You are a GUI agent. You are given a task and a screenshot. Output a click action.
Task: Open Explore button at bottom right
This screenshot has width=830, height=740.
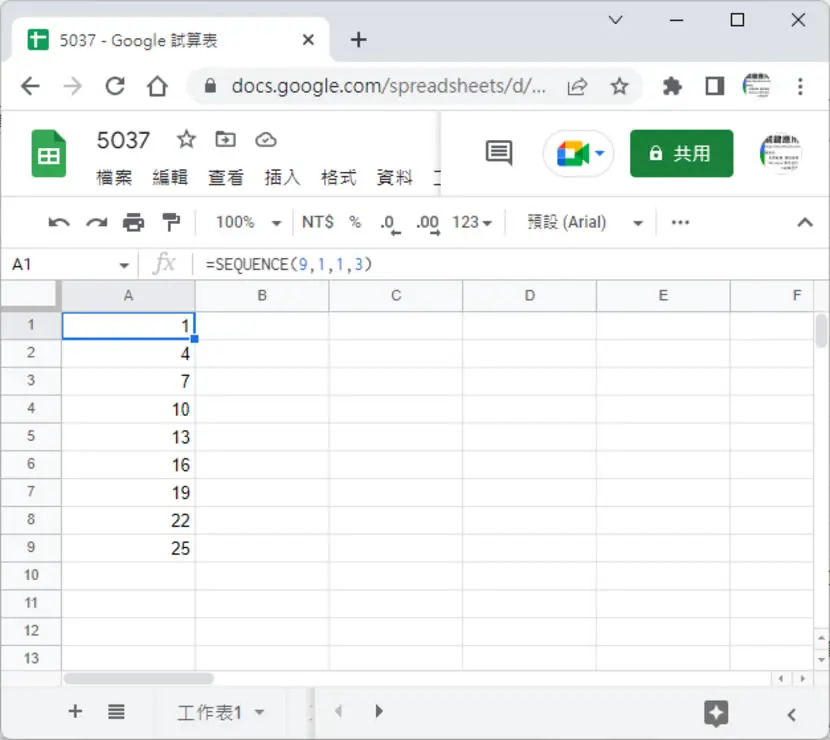(716, 713)
